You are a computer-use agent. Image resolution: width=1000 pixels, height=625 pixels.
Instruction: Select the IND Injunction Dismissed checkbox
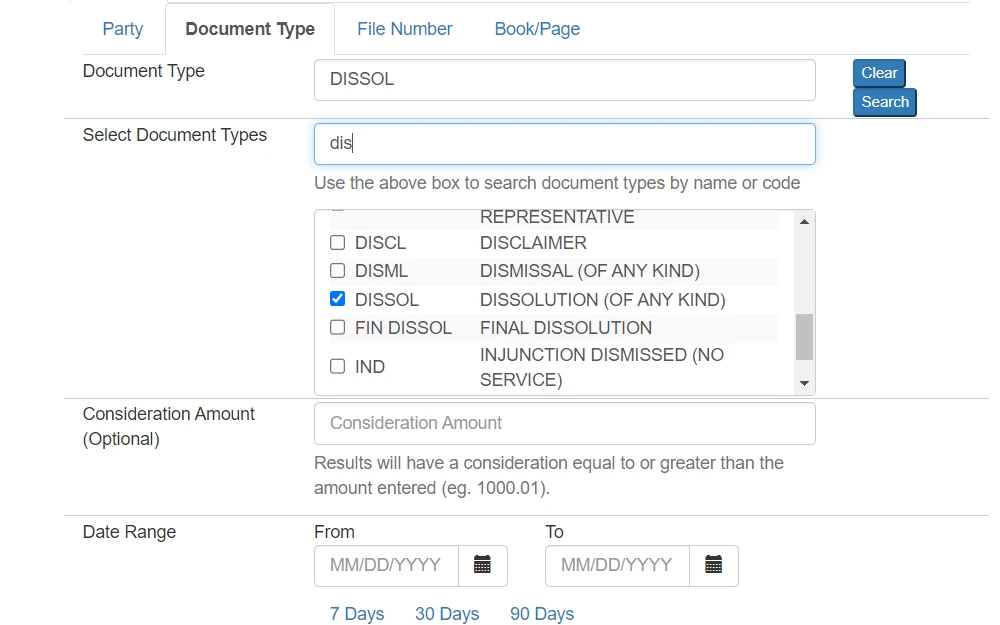point(337,367)
